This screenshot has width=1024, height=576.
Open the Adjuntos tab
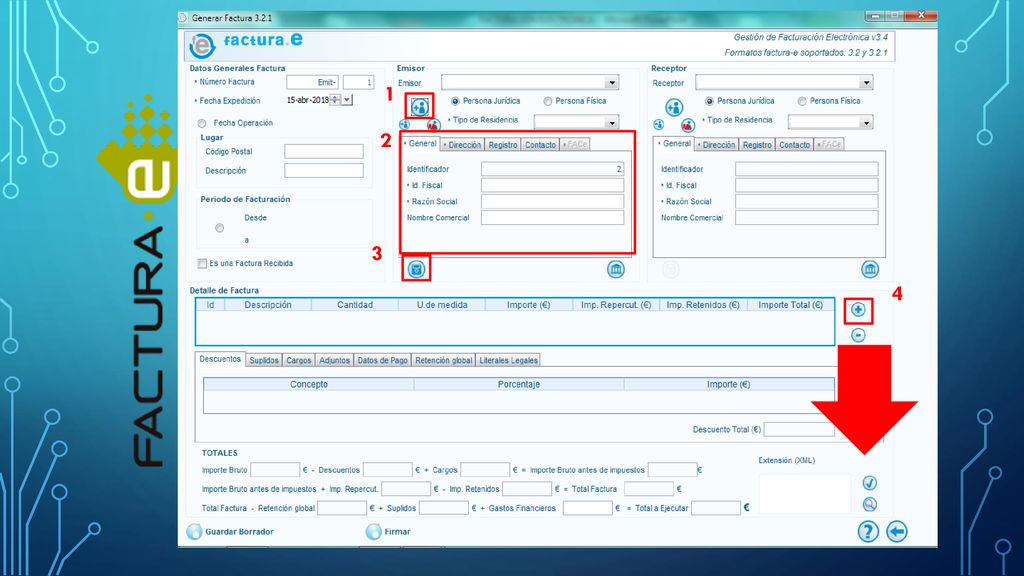pyautogui.click(x=334, y=360)
